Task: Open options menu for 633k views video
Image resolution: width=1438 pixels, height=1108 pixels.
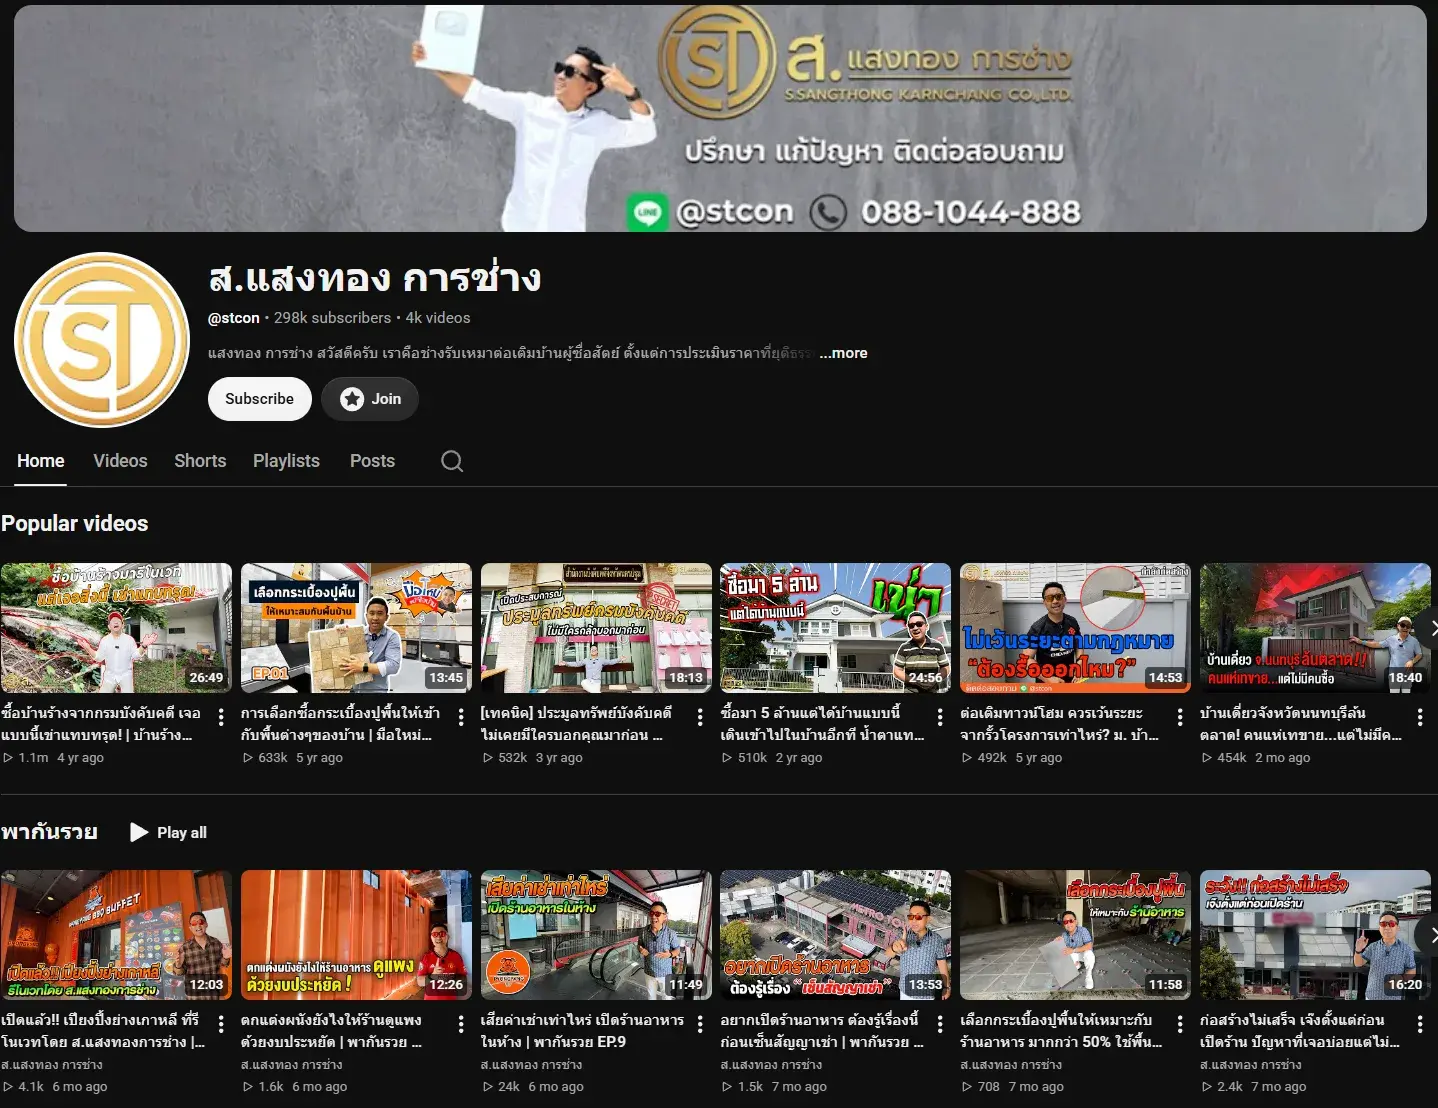Action: tap(461, 717)
